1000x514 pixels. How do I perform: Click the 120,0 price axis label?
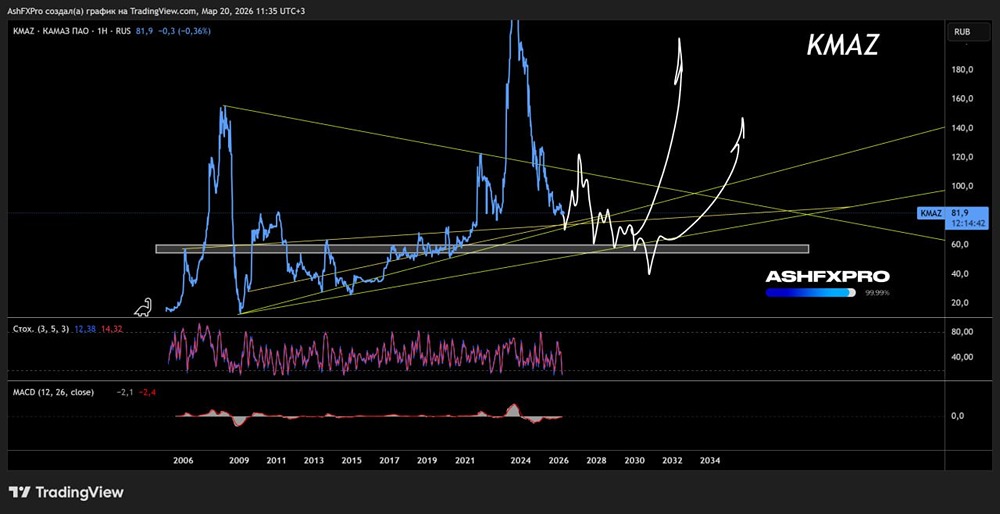click(x=963, y=157)
